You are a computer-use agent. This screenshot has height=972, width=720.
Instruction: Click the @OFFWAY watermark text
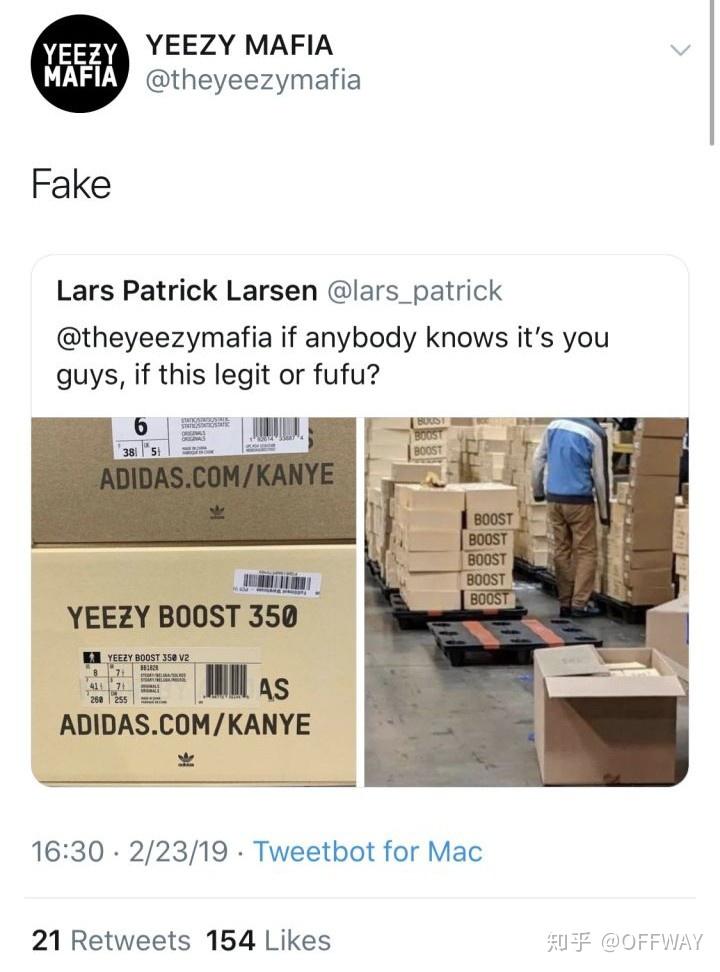(x=652, y=942)
